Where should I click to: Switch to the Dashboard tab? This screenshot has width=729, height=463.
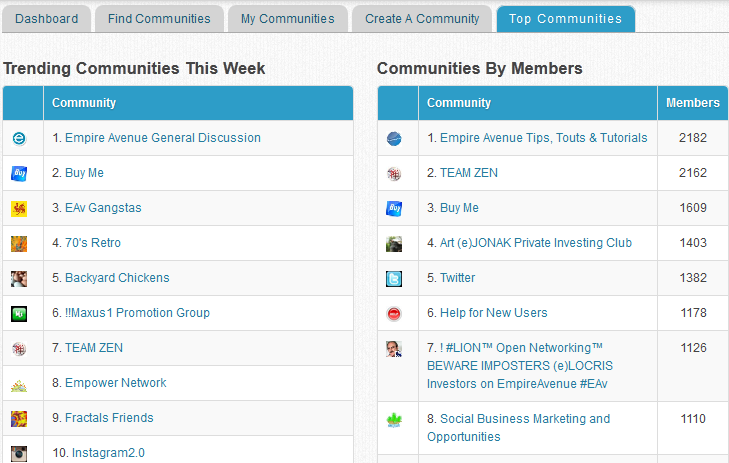point(46,19)
